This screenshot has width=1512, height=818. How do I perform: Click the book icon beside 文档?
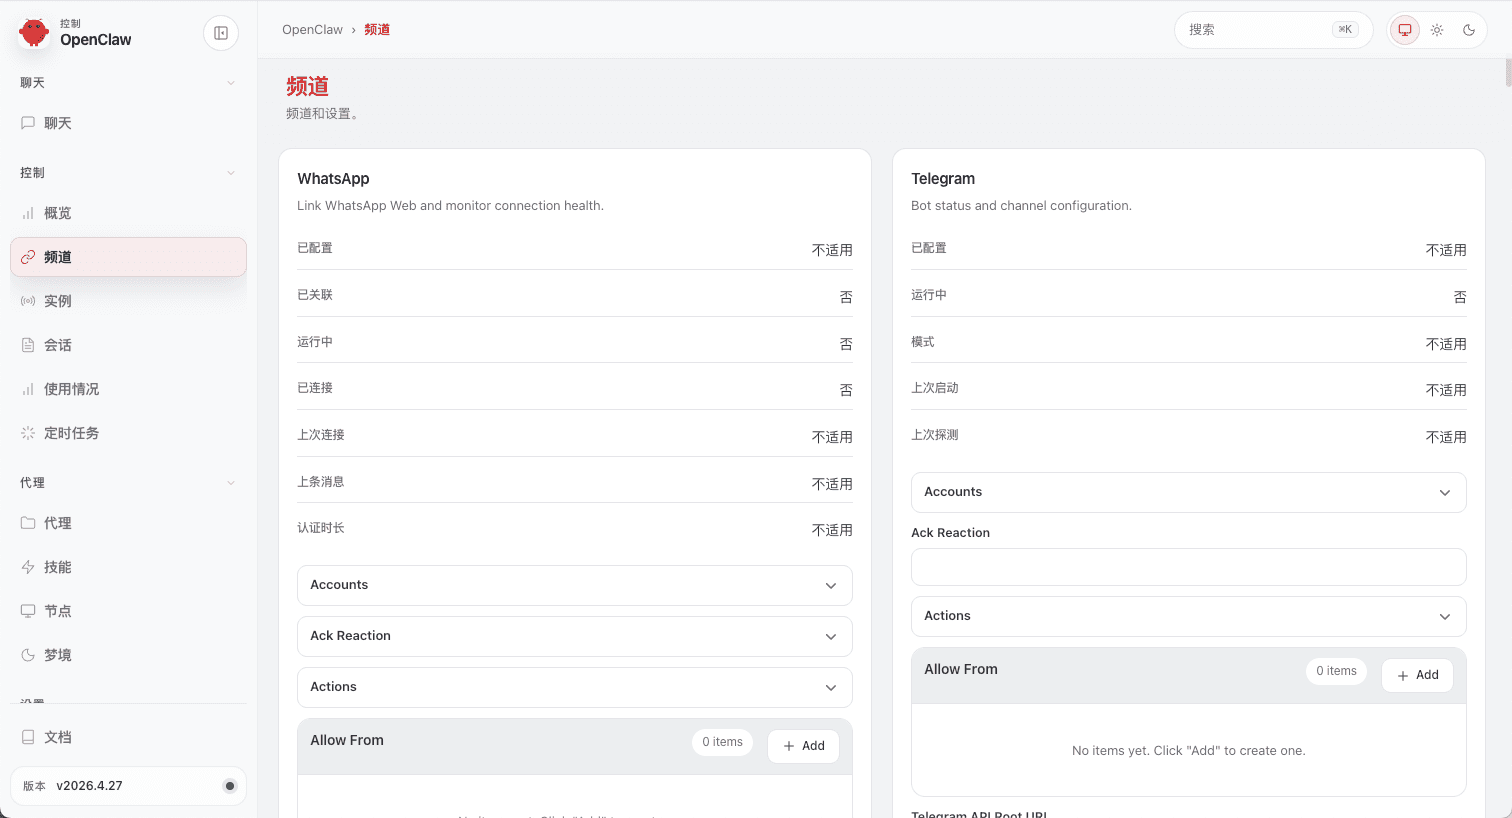click(28, 737)
